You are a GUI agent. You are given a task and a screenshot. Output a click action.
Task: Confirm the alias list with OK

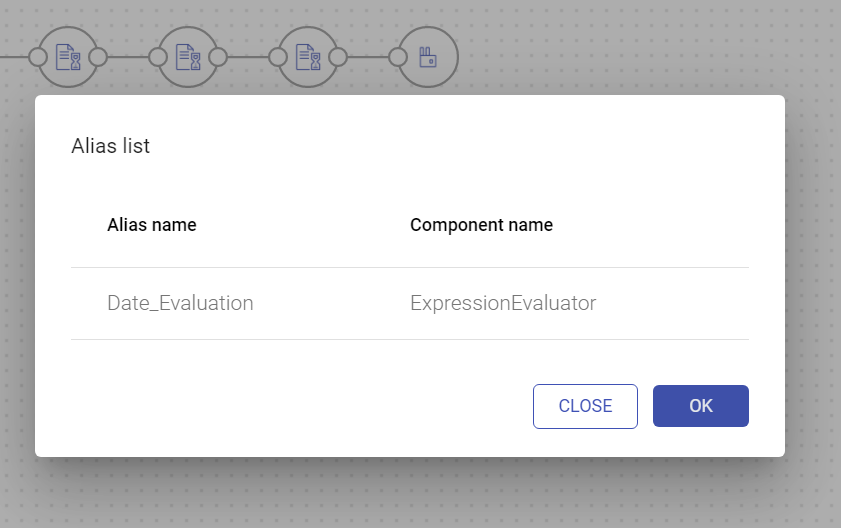[700, 406]
